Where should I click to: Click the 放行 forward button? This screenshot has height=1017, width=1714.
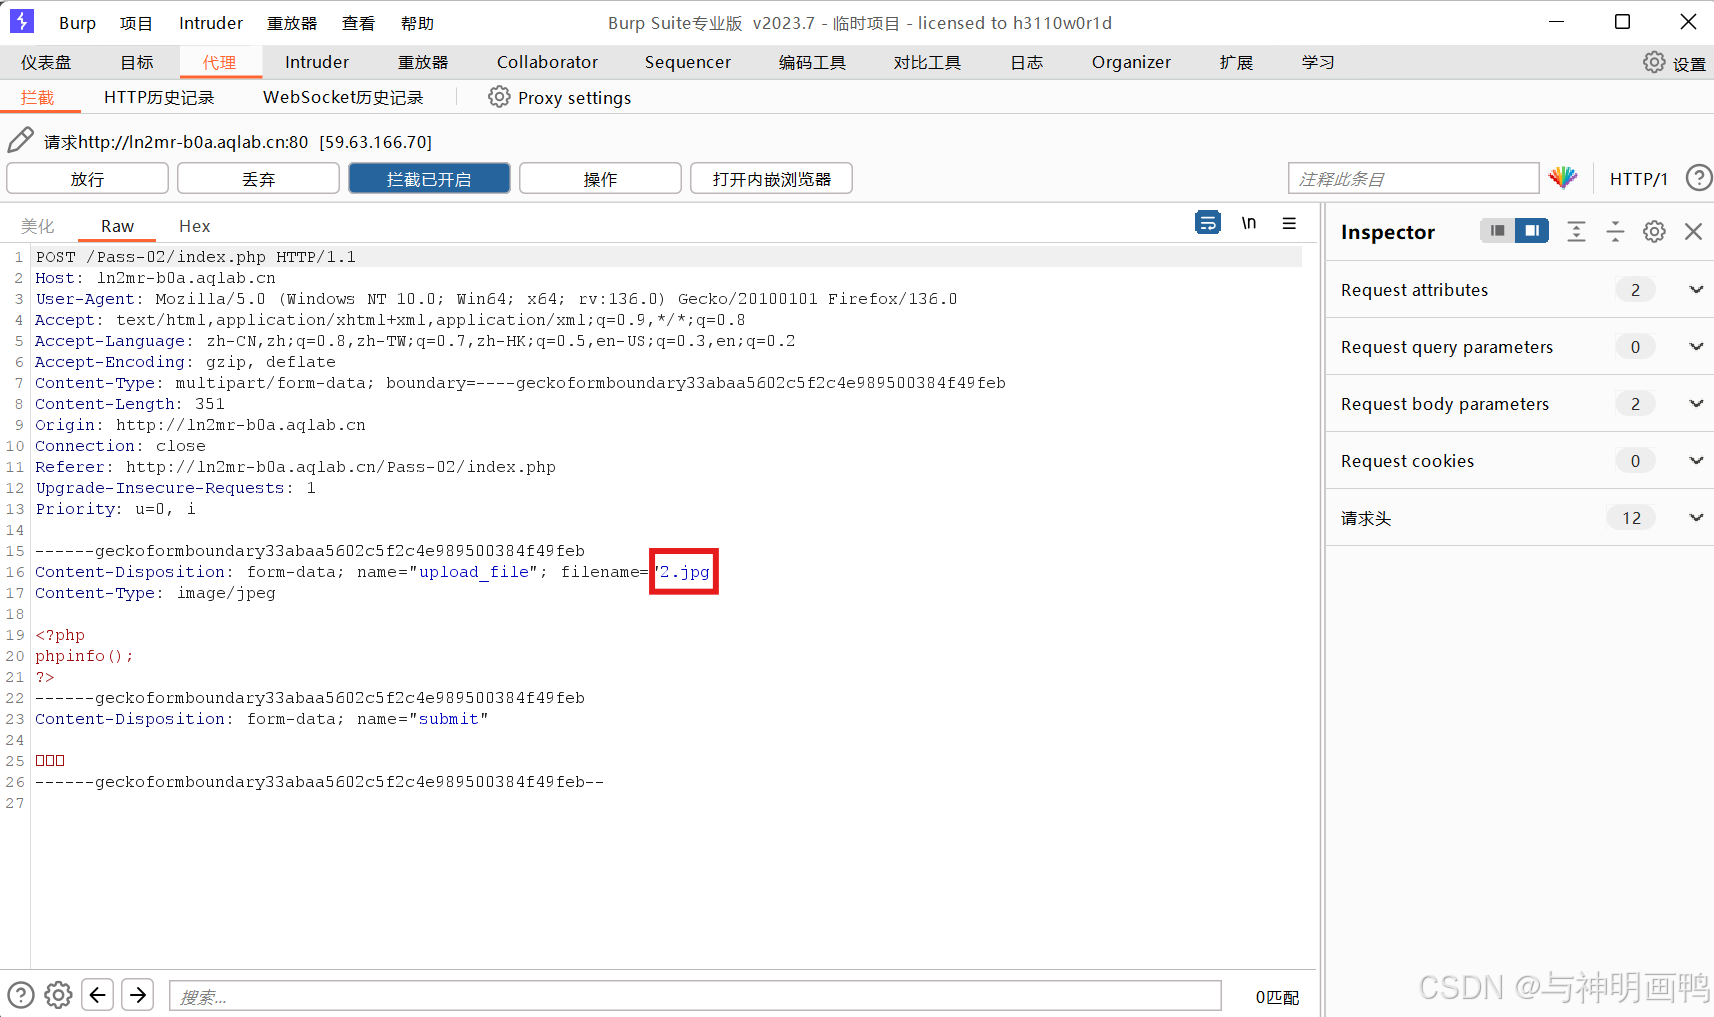pos(87,179)
